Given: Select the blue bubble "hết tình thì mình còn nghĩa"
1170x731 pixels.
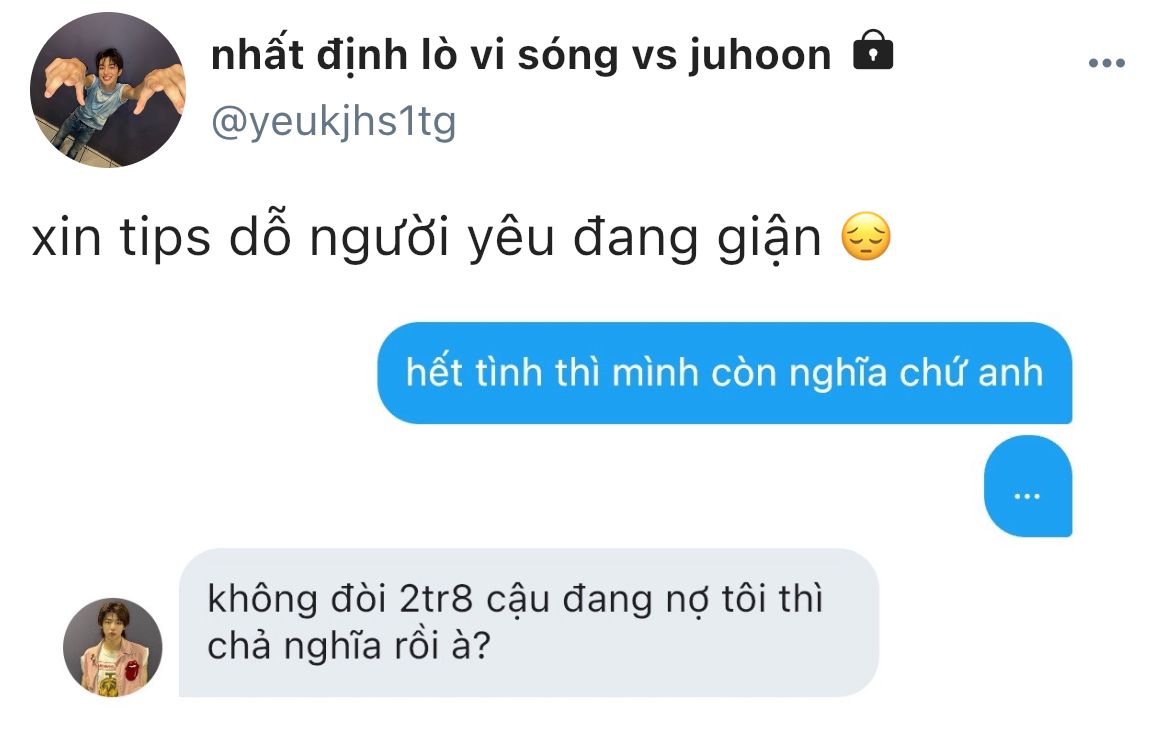Looking at the screenshot, I should (725, 373).
